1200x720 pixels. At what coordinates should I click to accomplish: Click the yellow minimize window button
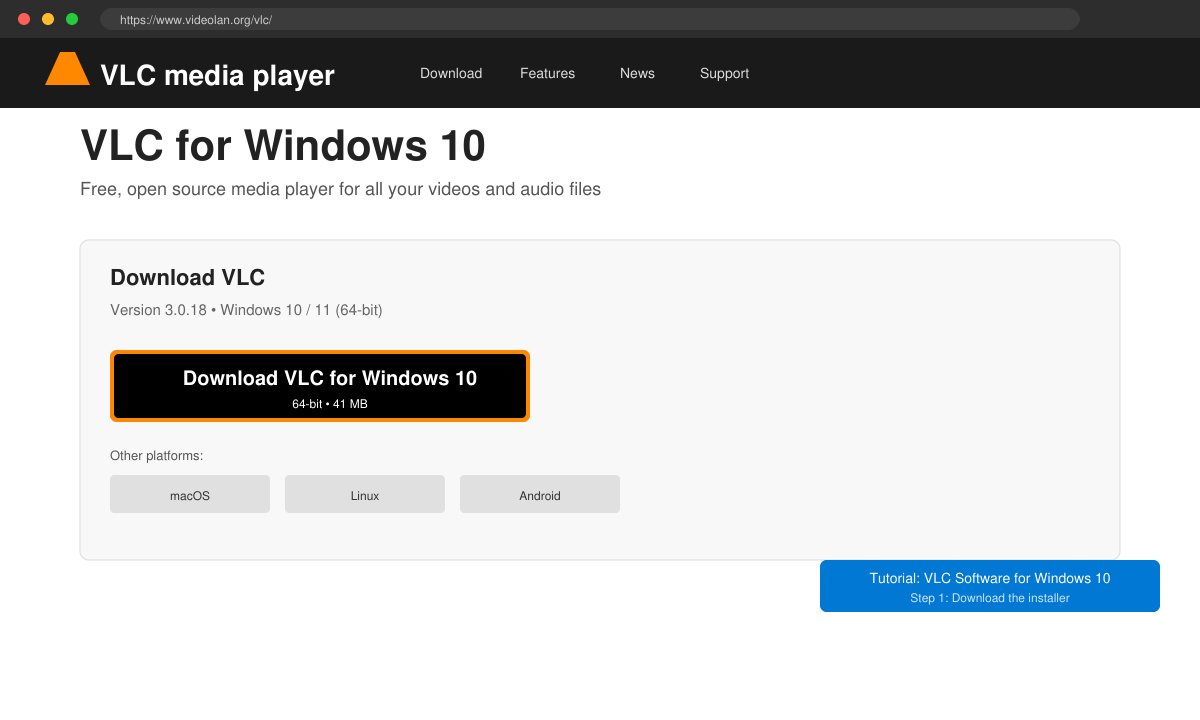(x=48, y=19)
